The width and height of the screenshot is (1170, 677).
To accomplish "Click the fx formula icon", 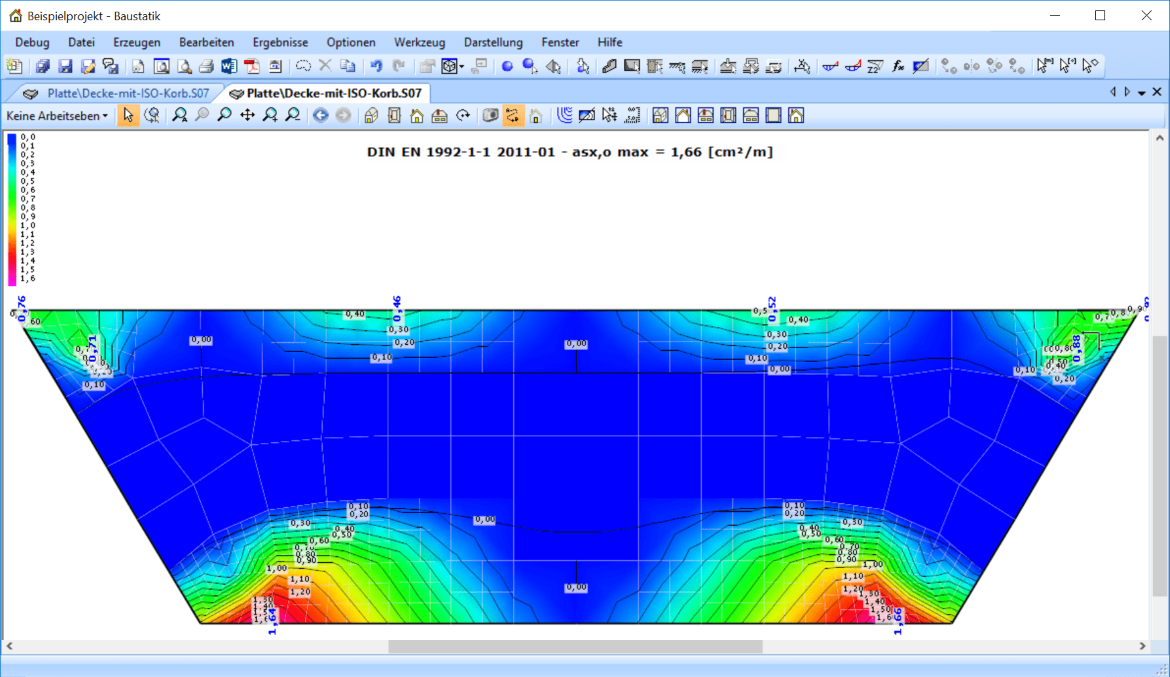I will pyautogui.click(x=898, y=67).
